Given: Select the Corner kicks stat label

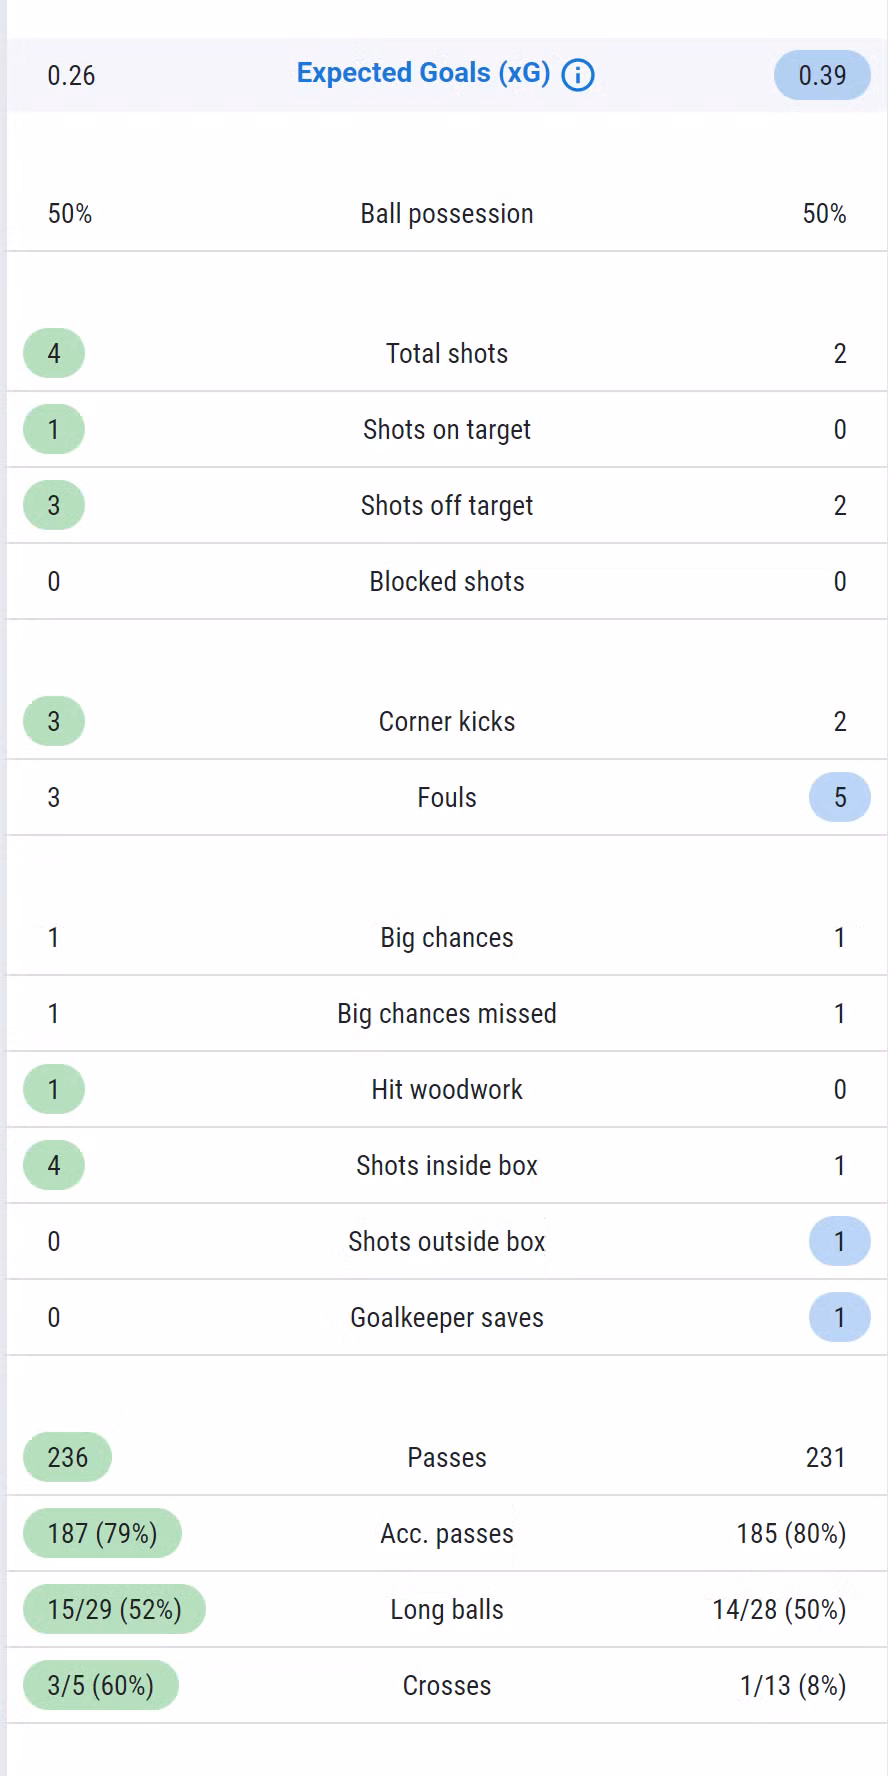Looking at the screenshot, I should (x=446, y=722).
